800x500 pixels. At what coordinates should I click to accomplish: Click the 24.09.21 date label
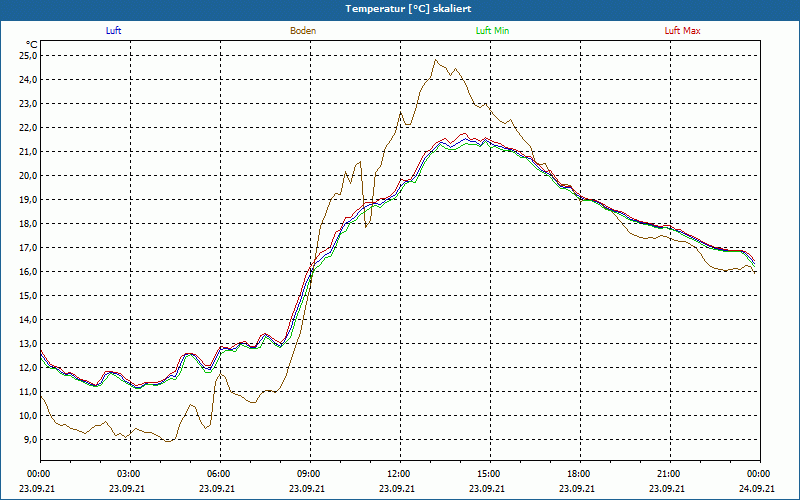point(757,488)
